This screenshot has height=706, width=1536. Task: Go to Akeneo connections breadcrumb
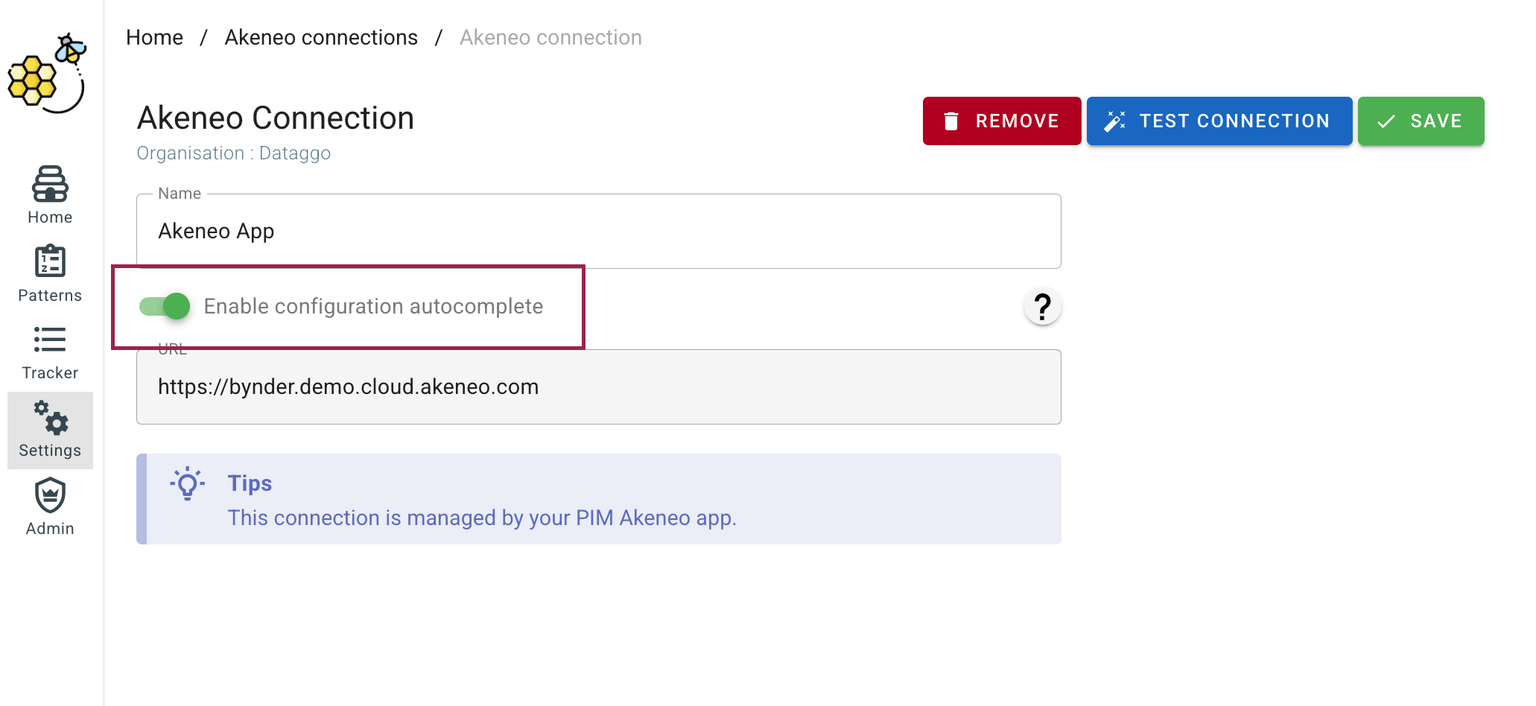point(321,38)
